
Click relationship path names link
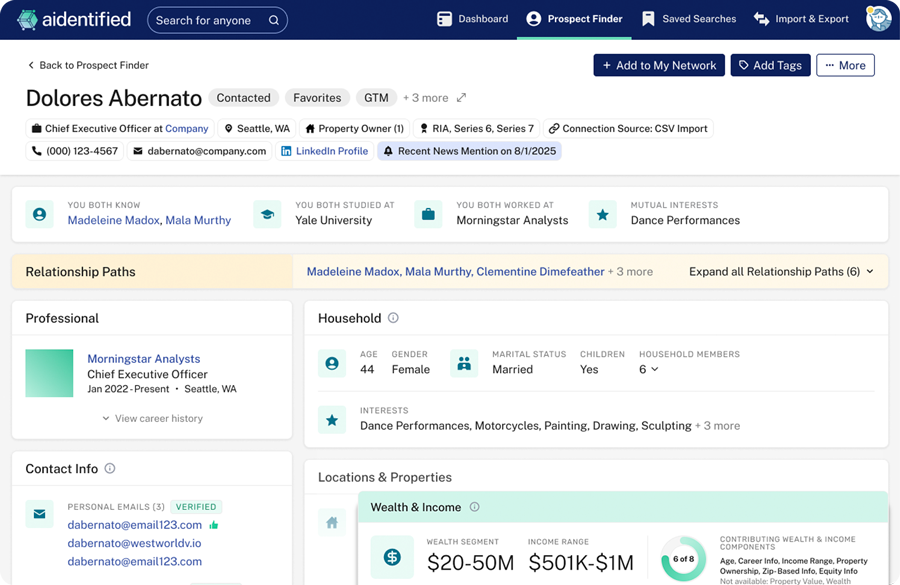[x=455, y=272]
